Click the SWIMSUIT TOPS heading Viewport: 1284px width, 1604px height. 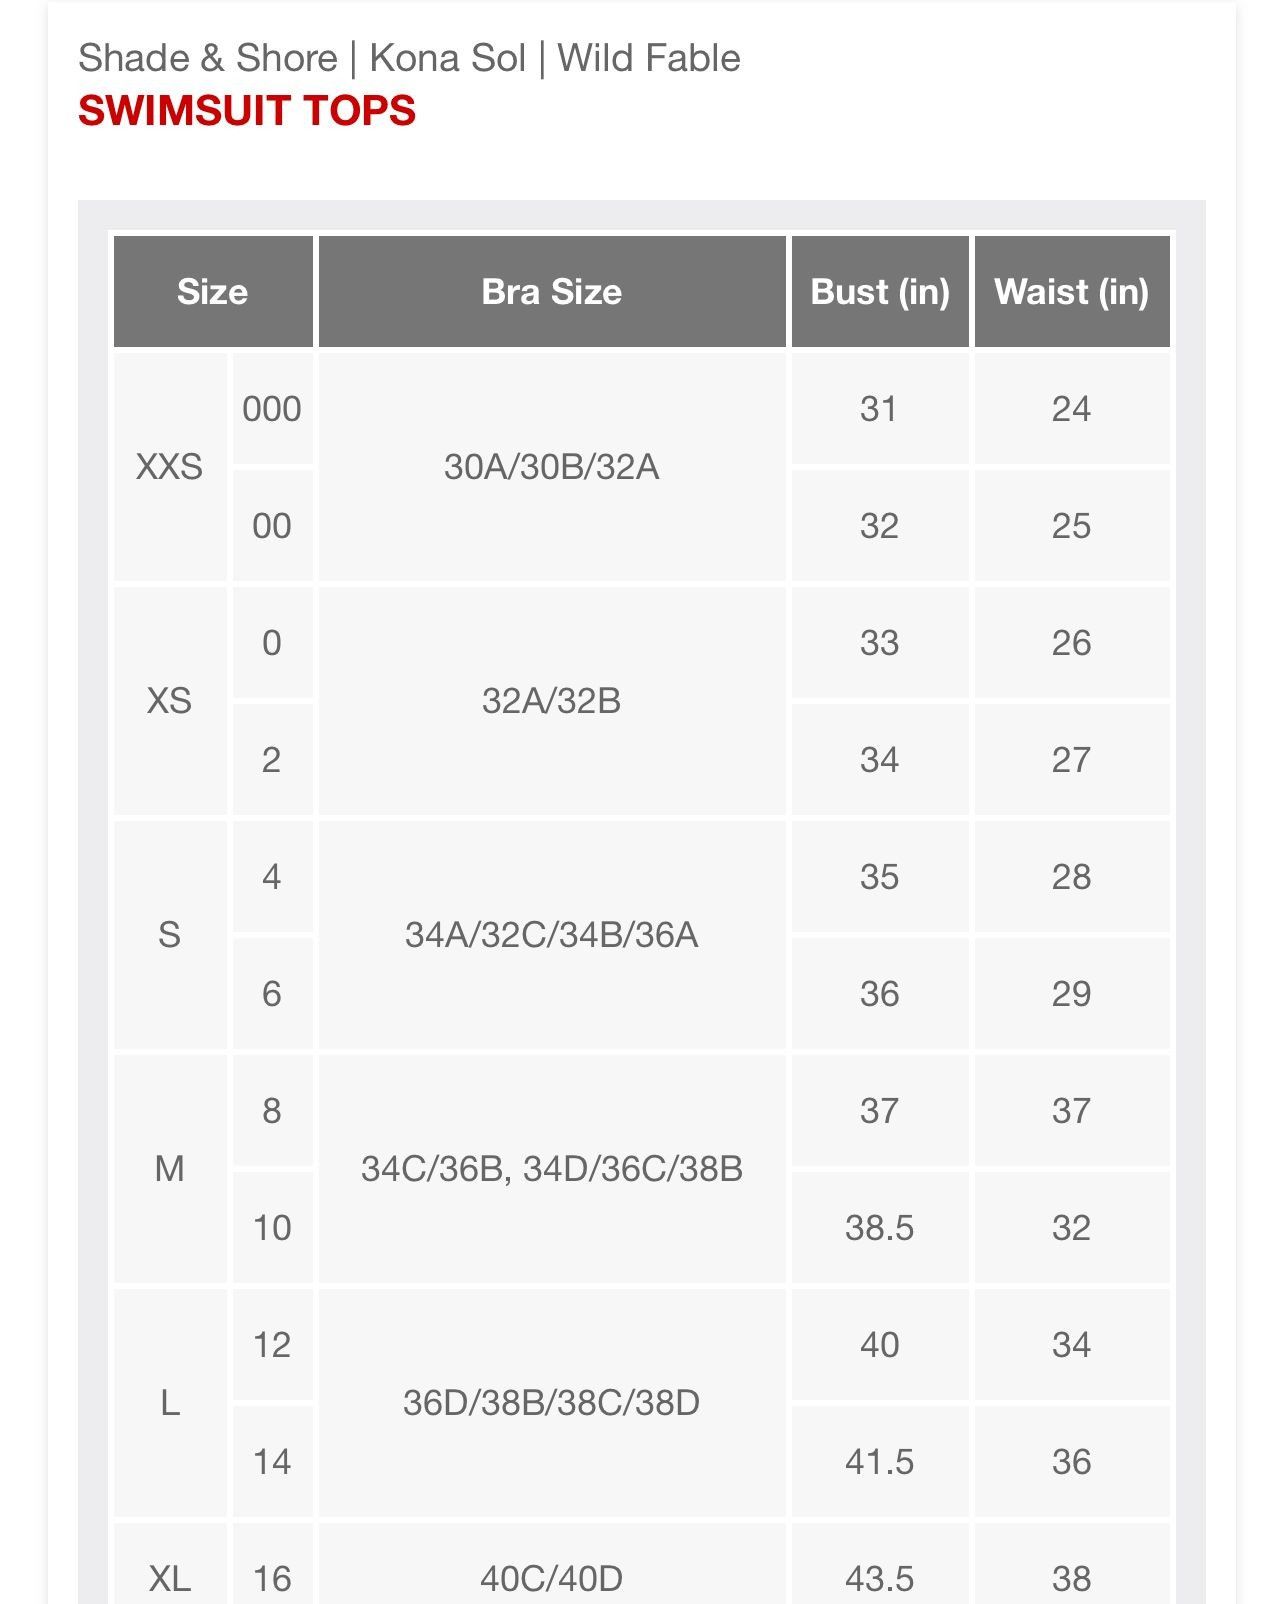247,110
